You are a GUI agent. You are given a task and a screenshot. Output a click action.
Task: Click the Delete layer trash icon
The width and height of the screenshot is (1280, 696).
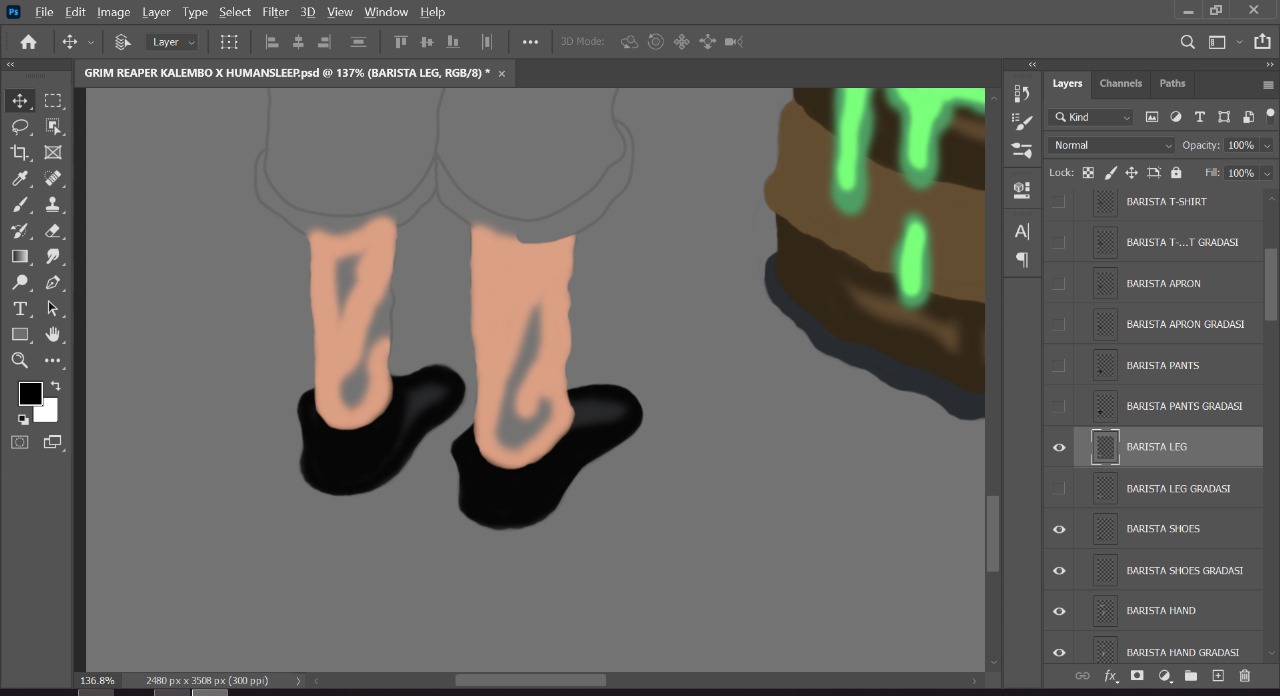[x=1245, y=676]
